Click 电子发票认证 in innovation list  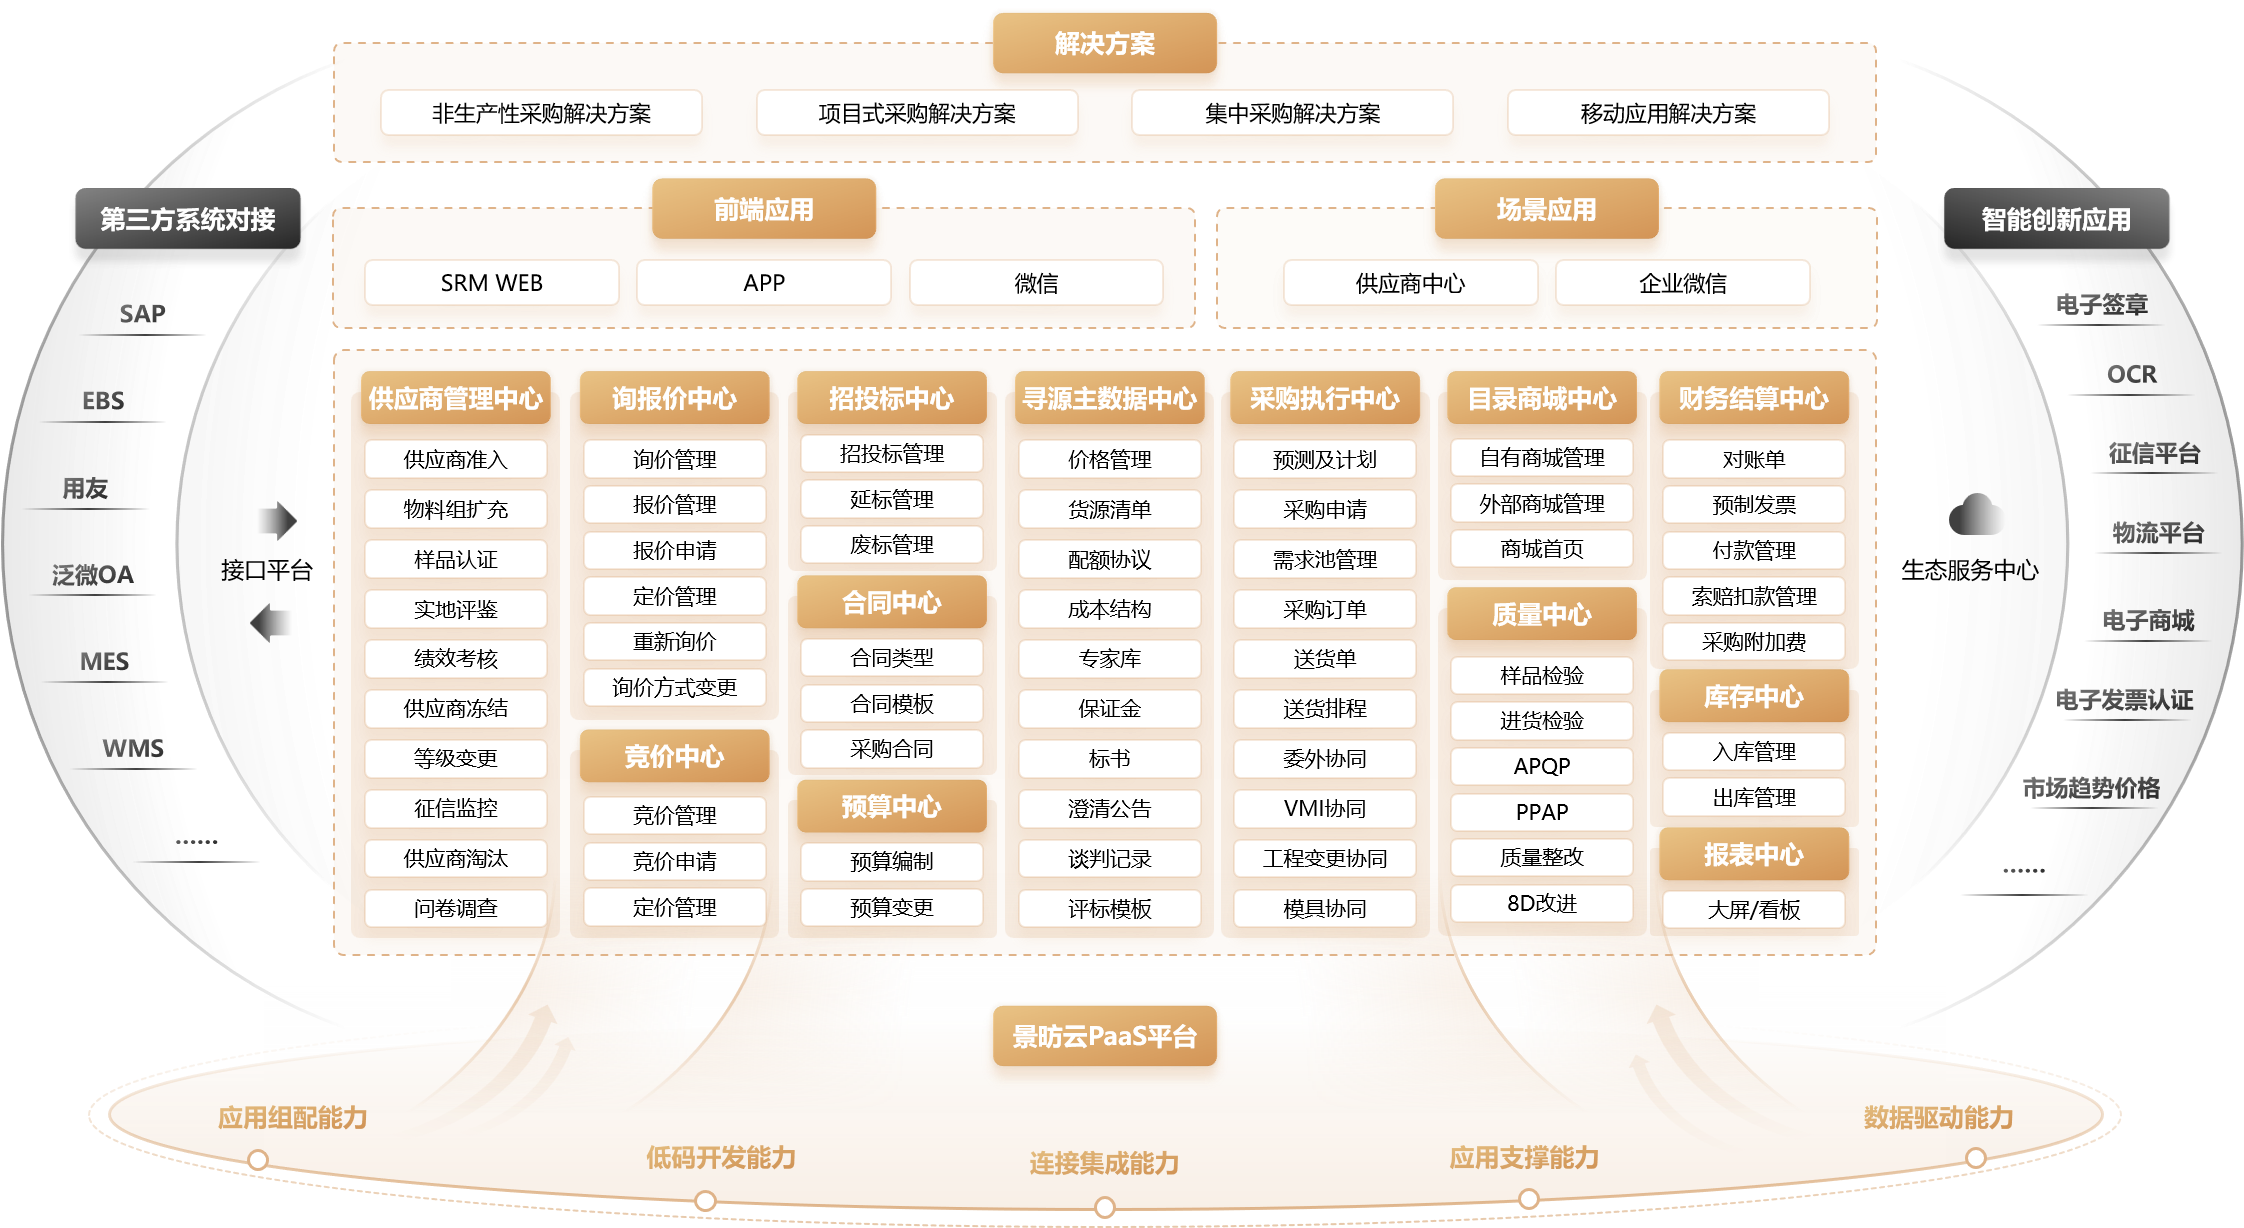coord(2125,700)
